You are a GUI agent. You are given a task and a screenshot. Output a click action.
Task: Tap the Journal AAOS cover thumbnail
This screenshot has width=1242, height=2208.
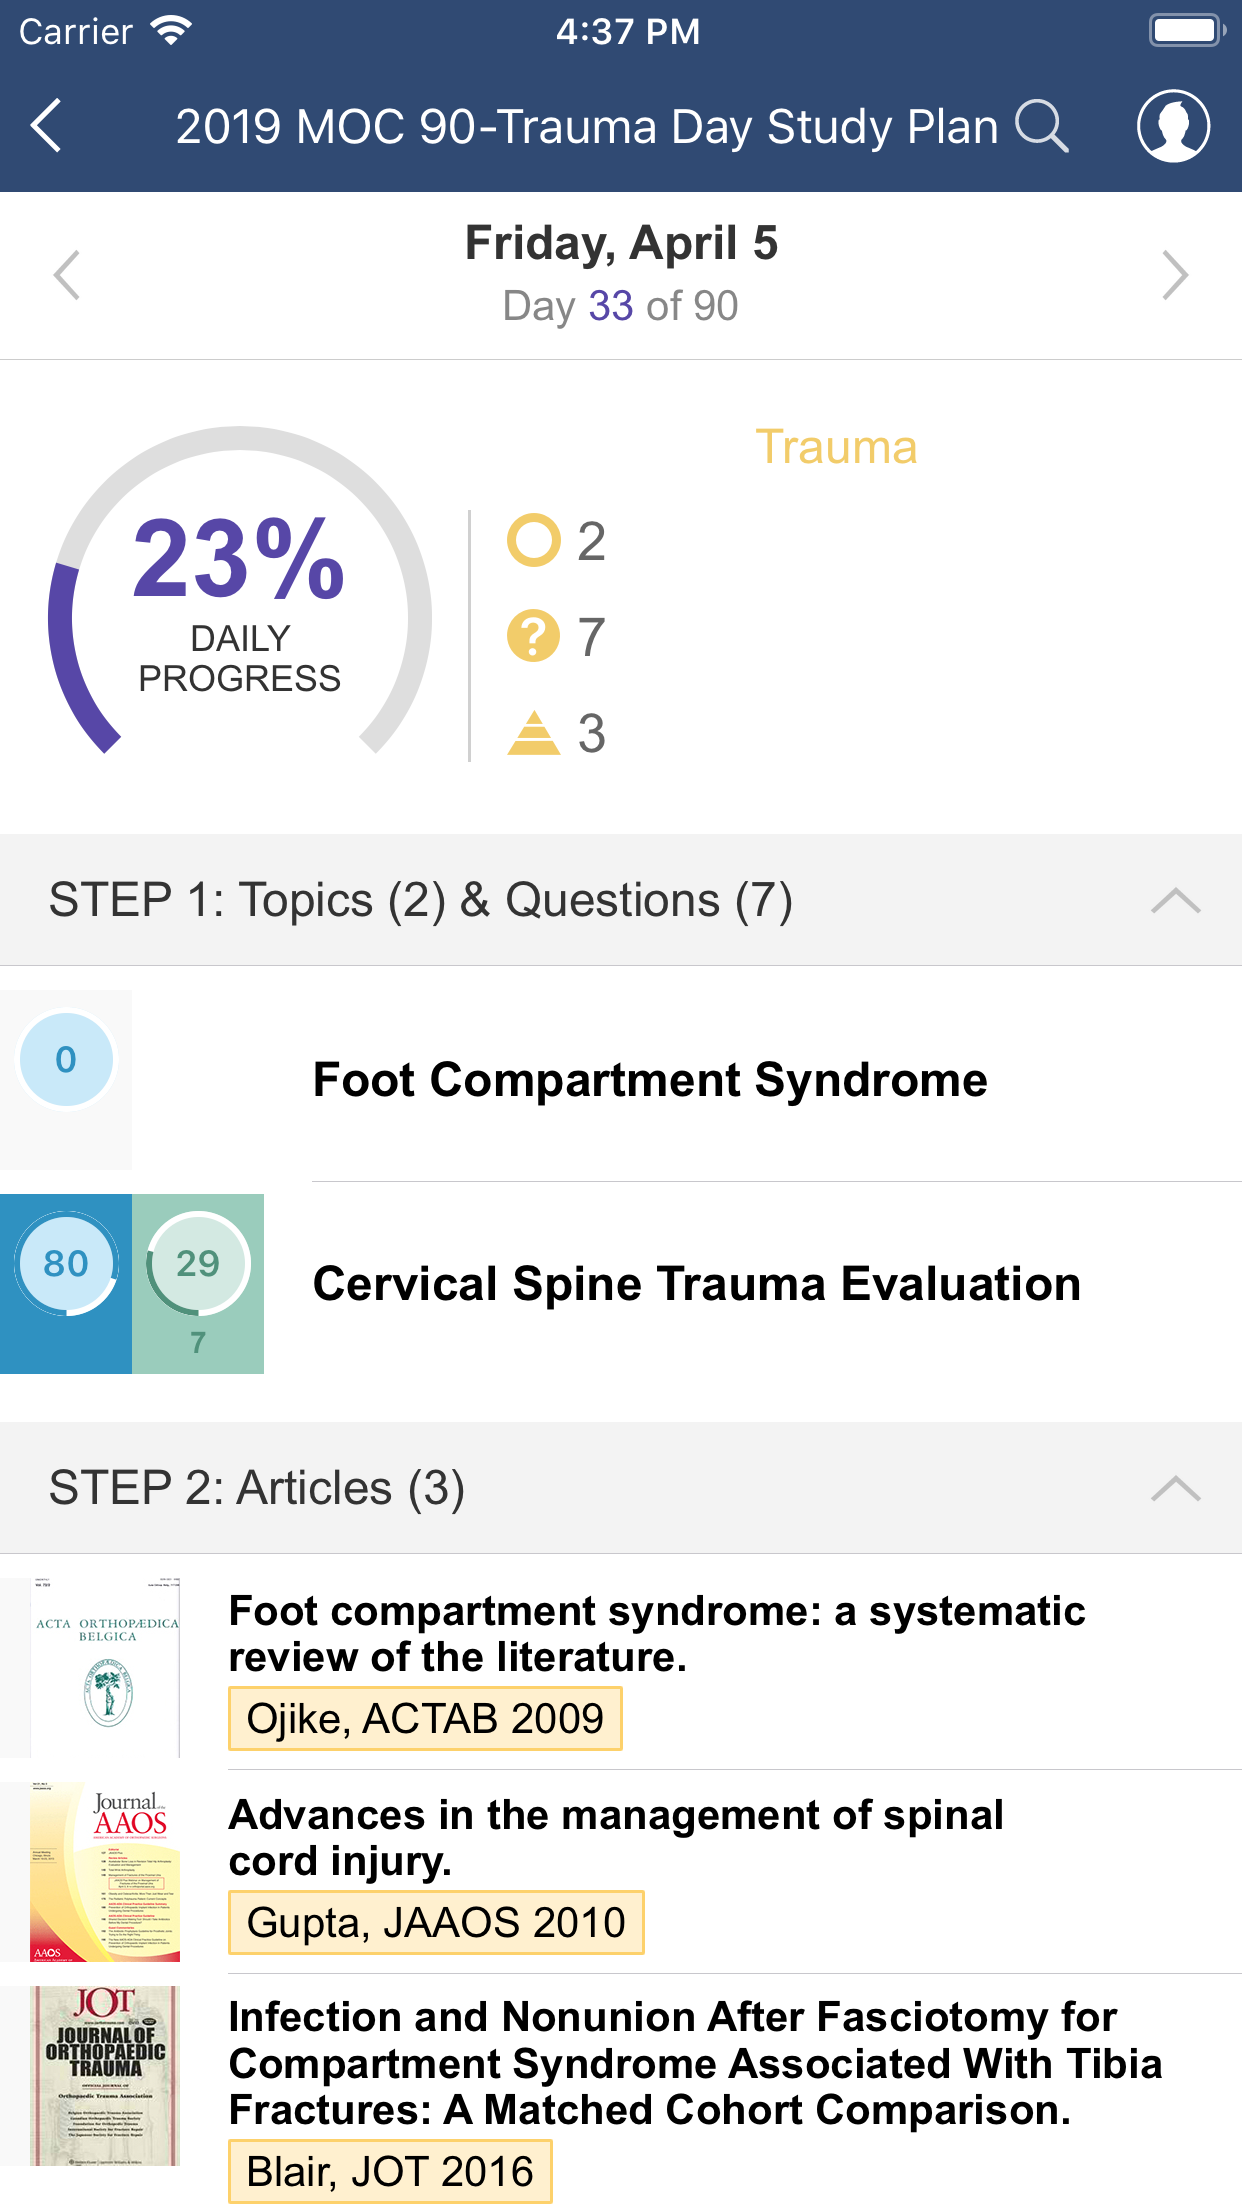[x=106, y=1872]
